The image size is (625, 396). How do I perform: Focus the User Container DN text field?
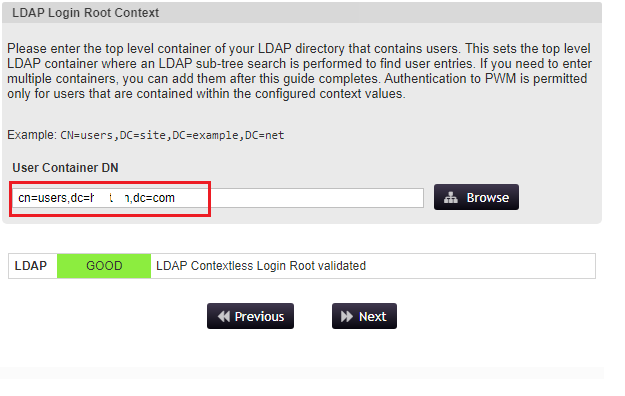coord(218,198)
